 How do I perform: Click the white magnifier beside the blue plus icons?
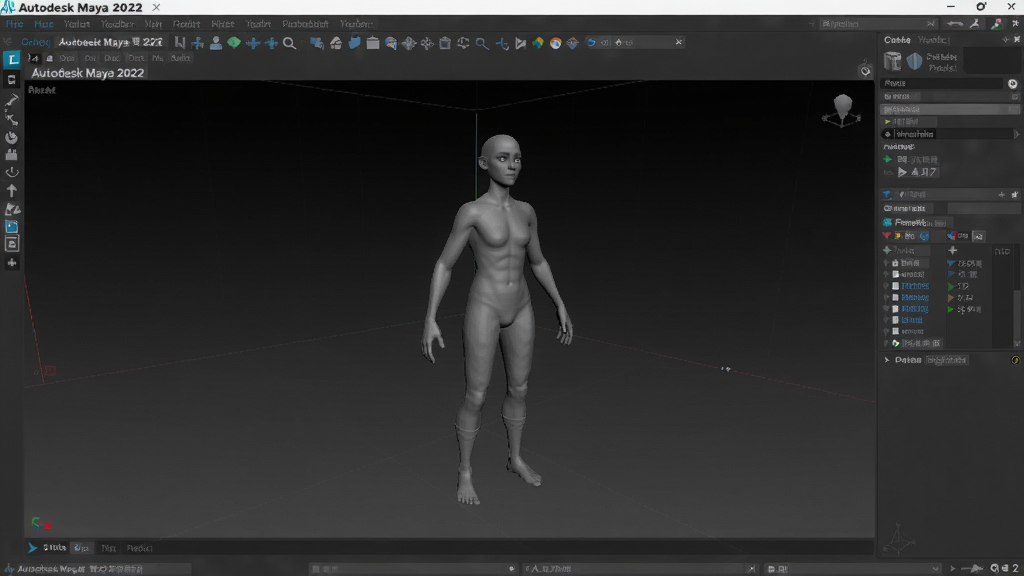pyautogui.click(x=289, y=44)
